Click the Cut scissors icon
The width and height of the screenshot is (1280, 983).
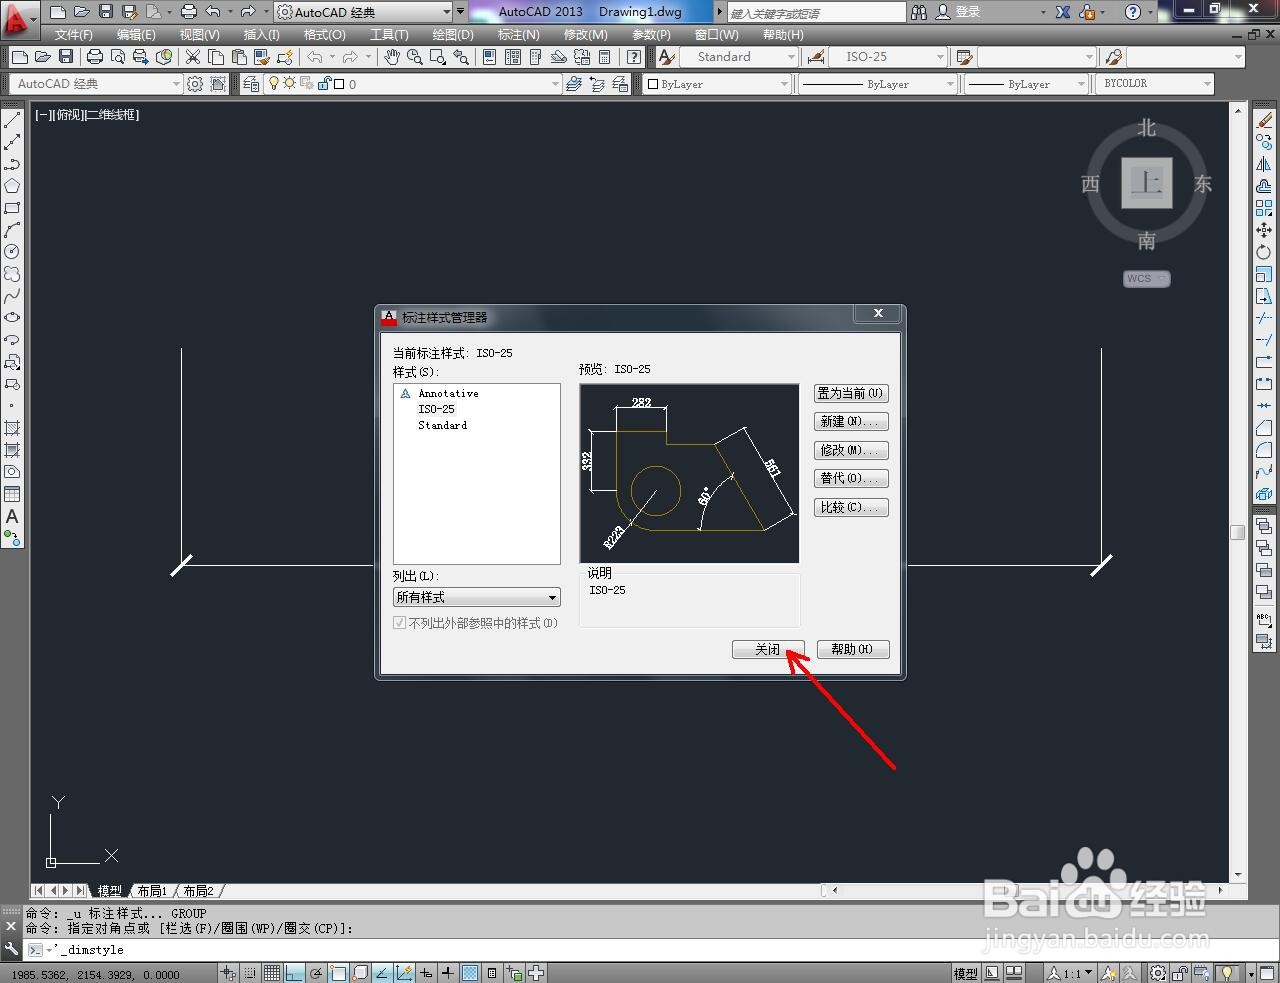tap(193, 57)
